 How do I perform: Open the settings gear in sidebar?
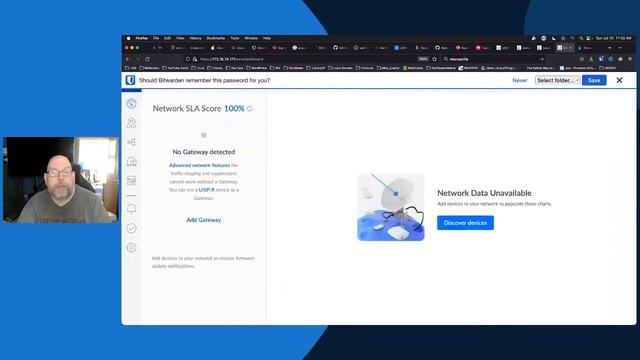pyautogui.click(x=131, y=247)
